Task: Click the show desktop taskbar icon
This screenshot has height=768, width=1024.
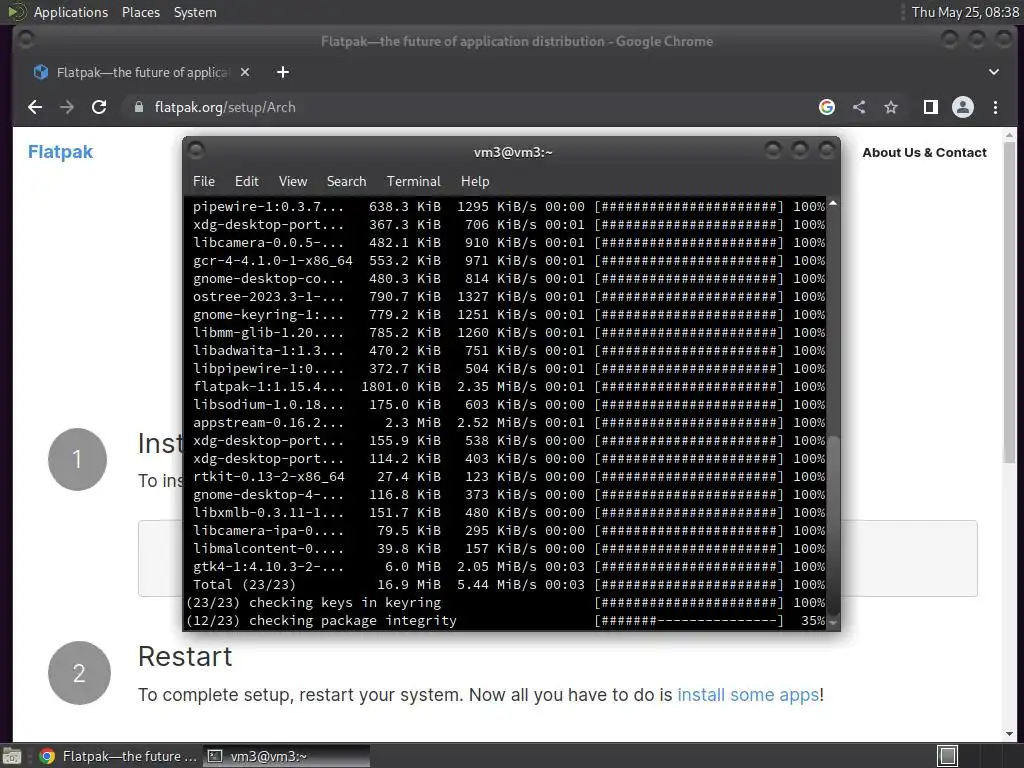Action: (12, 756)
